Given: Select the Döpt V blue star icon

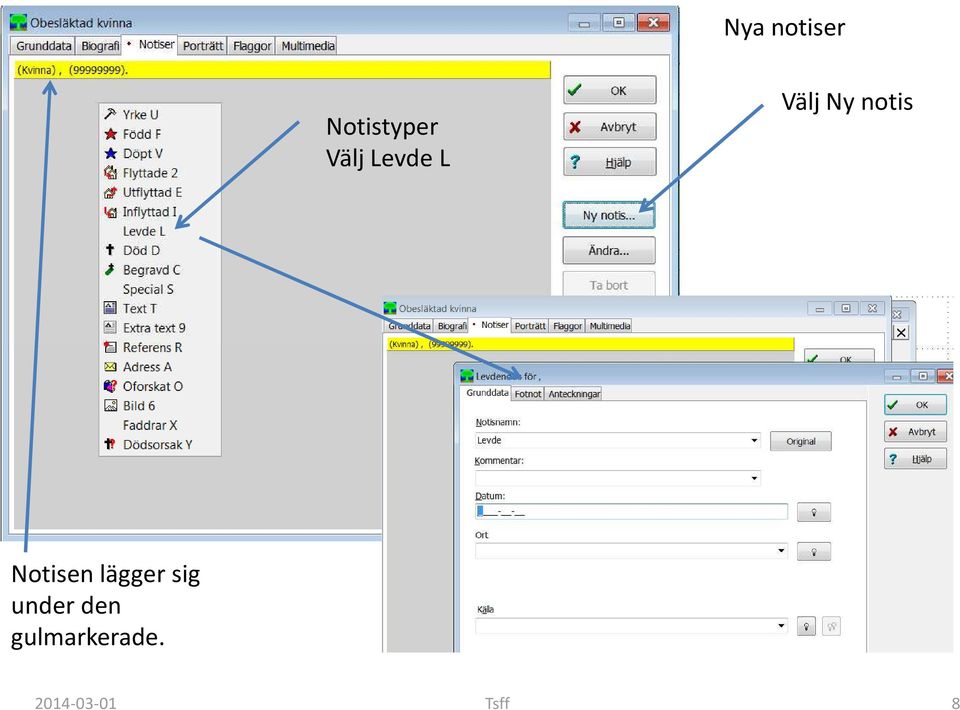Looking at the screenshot, I should point(110,153).
